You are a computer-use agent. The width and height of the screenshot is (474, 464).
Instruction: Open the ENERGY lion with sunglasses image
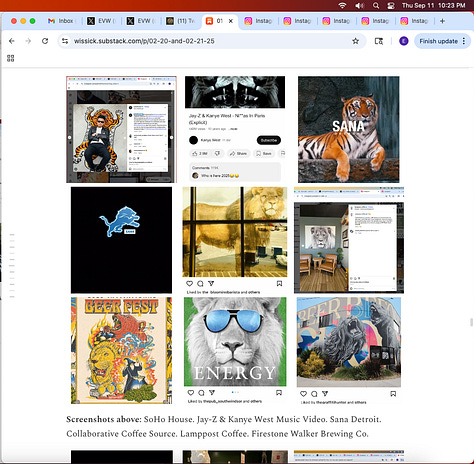coord(235,342)
